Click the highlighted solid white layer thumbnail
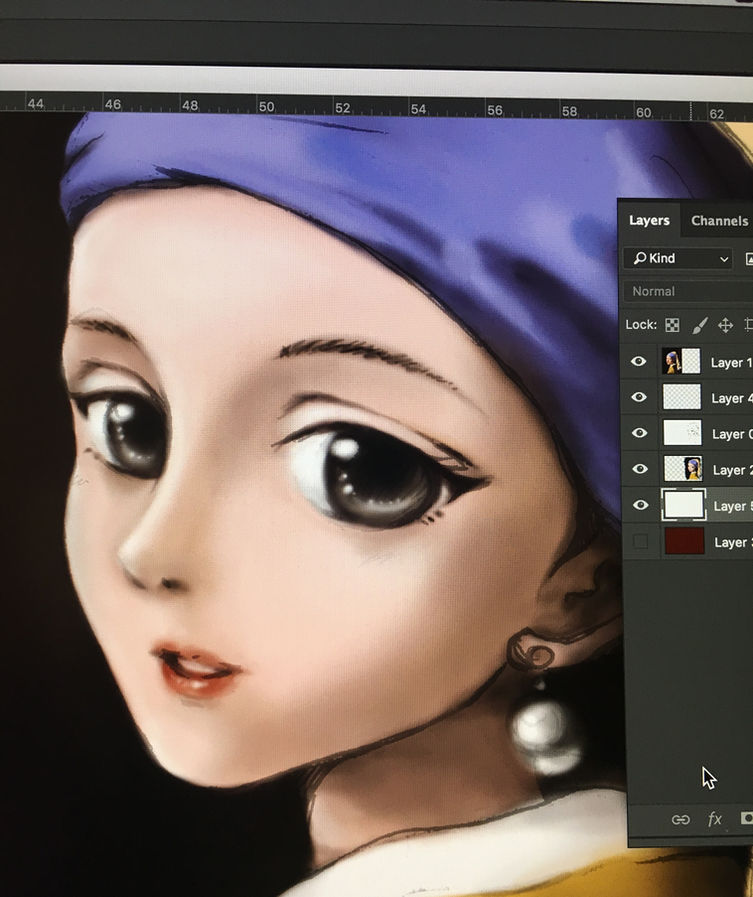 tap(684, 505)
